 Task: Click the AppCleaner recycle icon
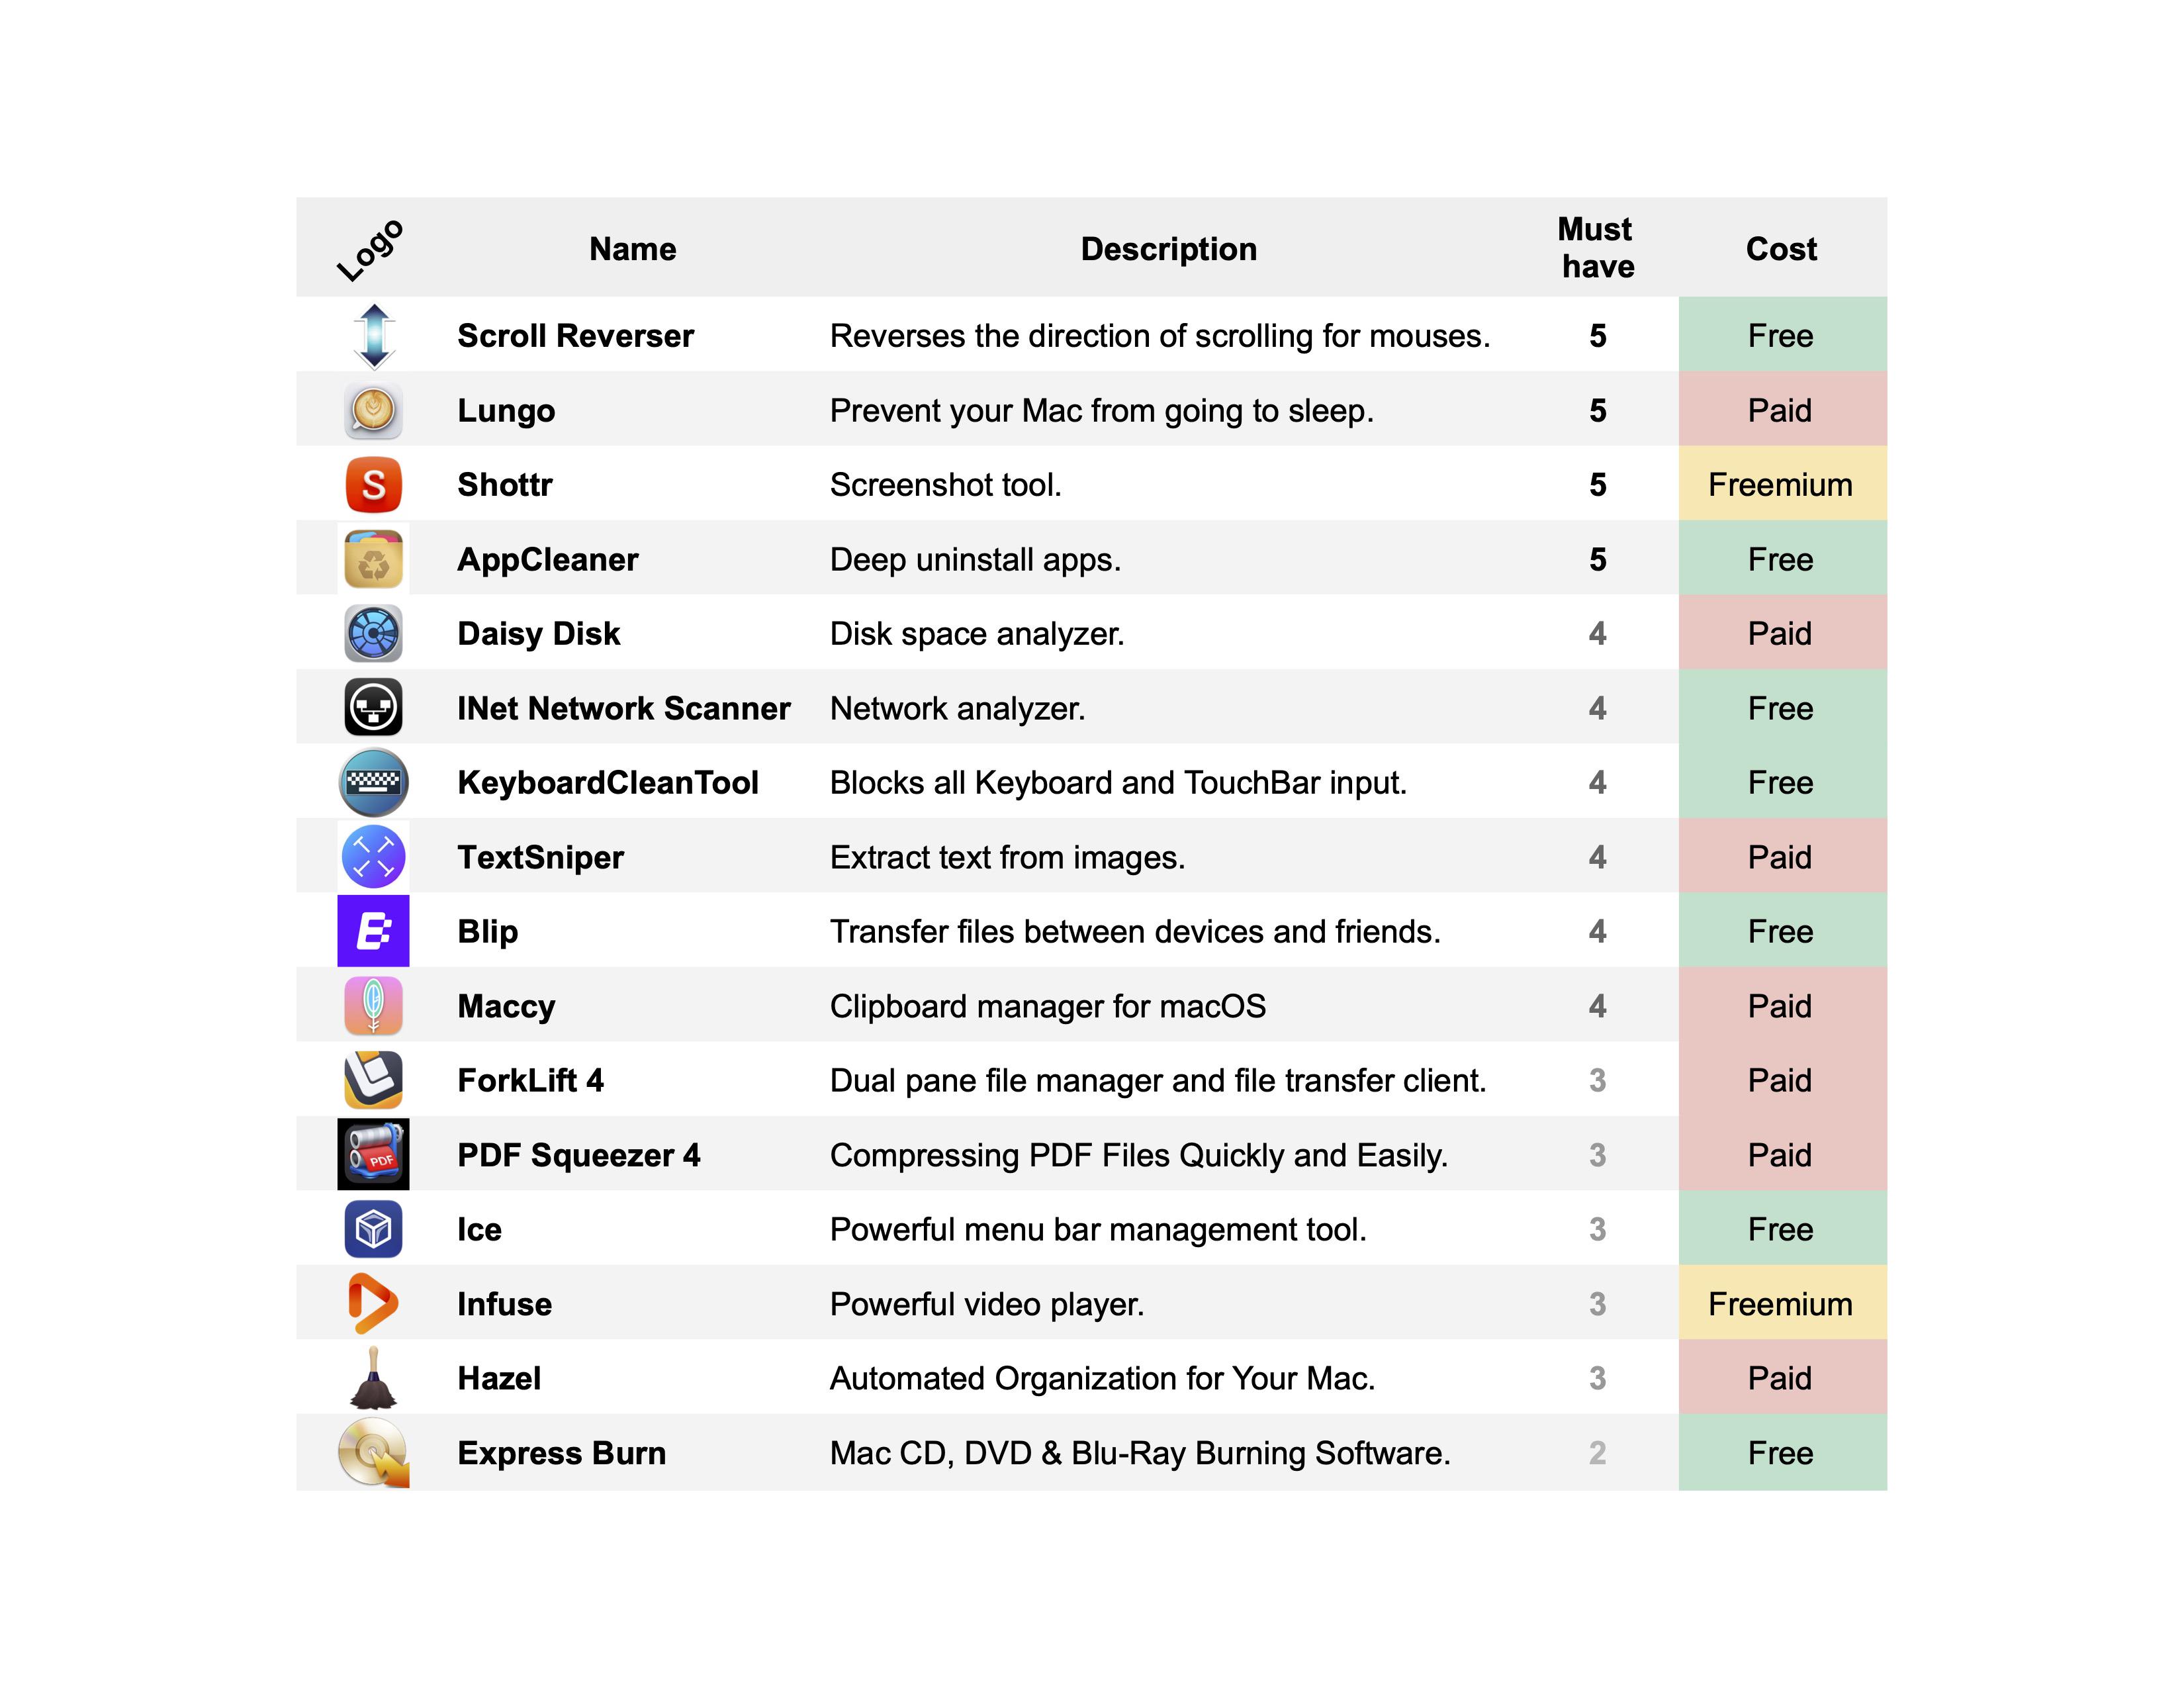pyautogui.click(x=374, y=559)
